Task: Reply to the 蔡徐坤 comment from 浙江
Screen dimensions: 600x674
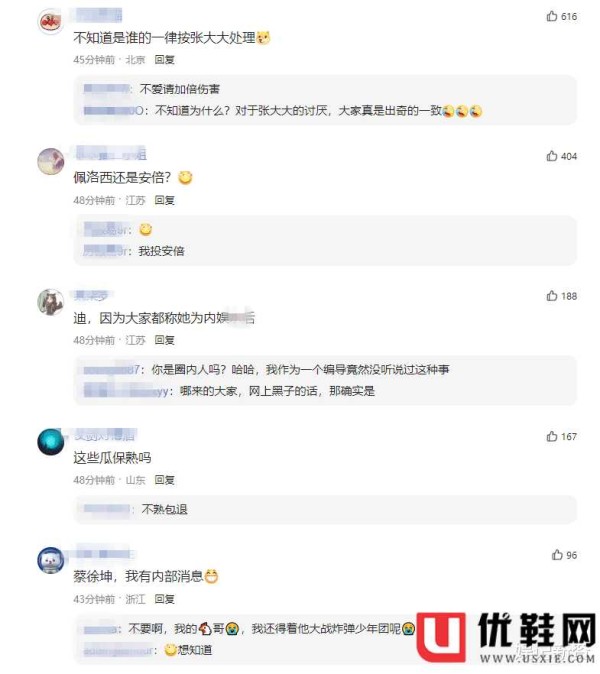Action: [x=165, y=599]
